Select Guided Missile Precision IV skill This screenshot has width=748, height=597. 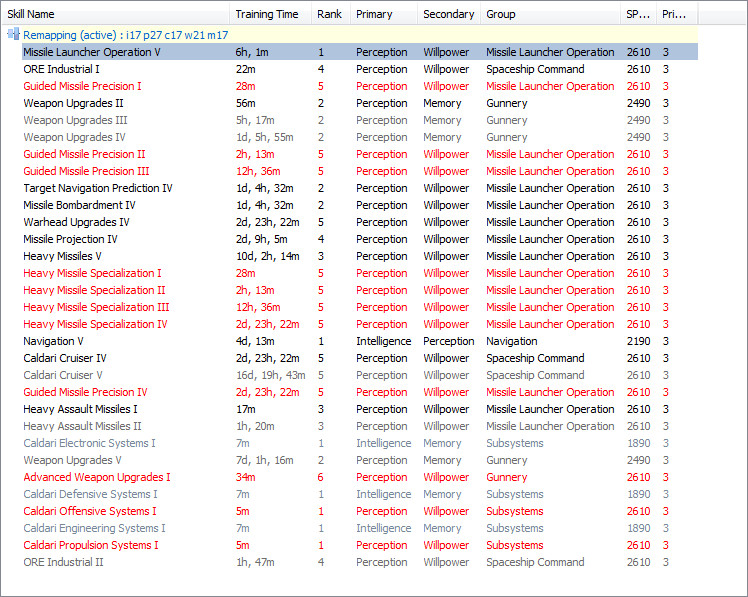tap(85, 392)
